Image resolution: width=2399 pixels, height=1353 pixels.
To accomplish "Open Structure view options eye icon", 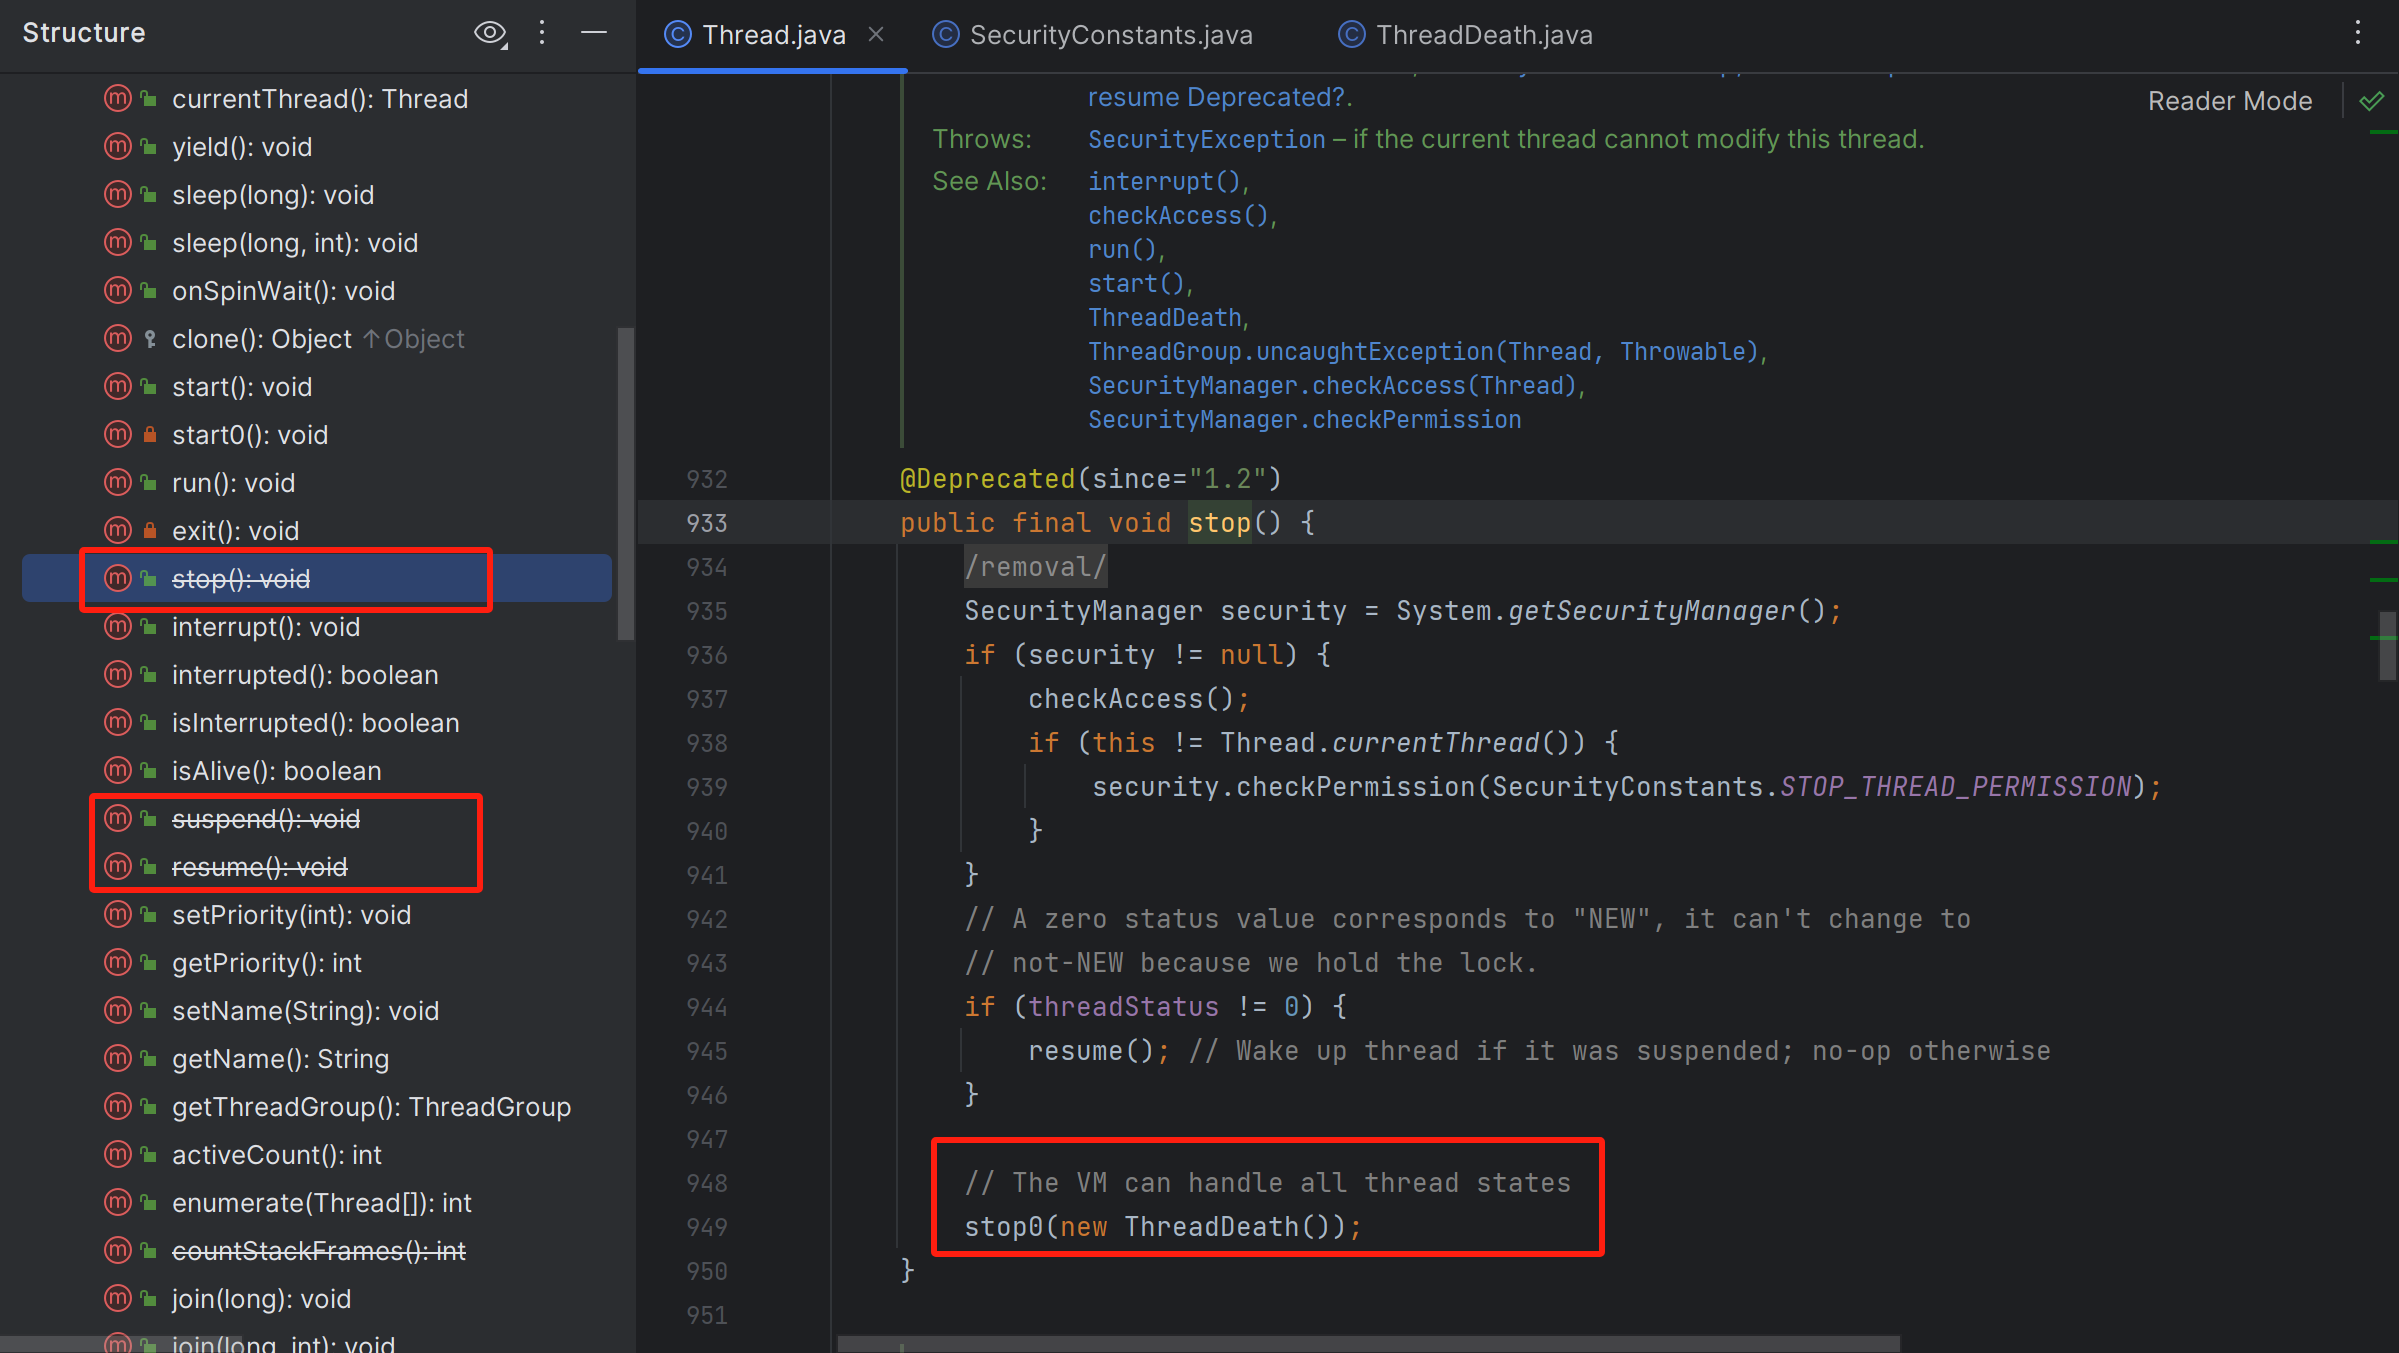I will click(490, 33).
